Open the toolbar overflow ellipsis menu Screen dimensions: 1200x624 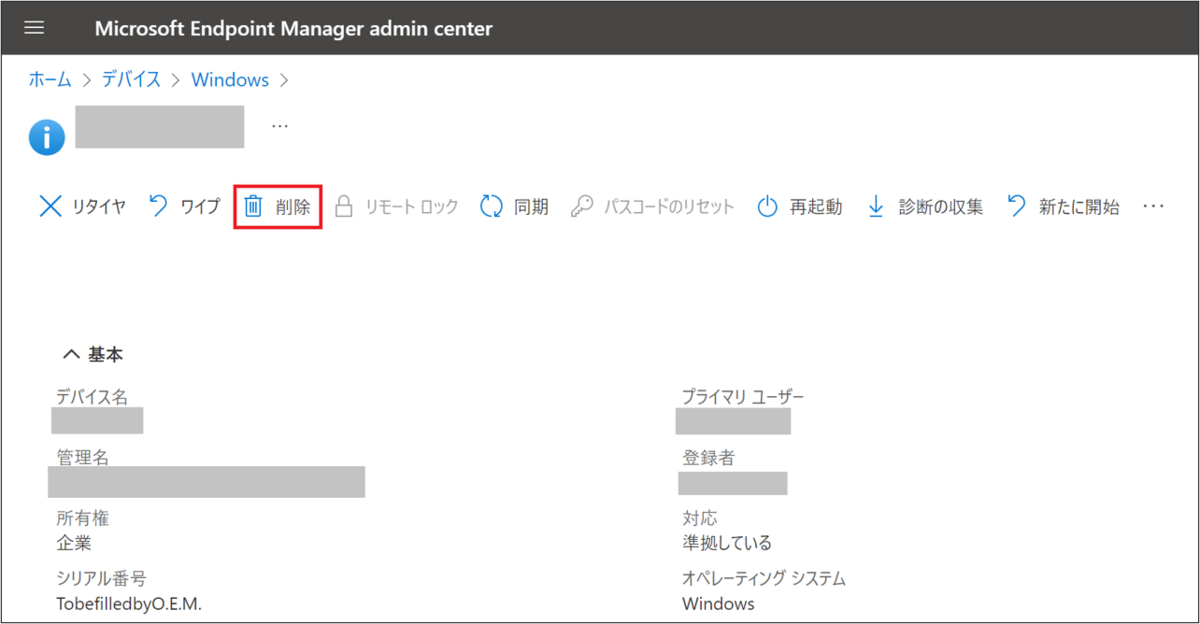coord(1154,207)
